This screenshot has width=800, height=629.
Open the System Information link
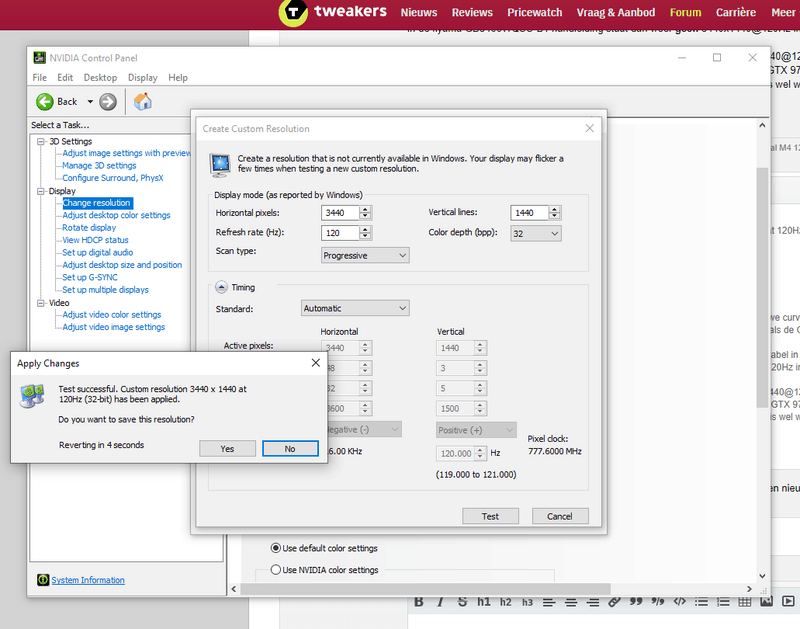tap(88, 580)
